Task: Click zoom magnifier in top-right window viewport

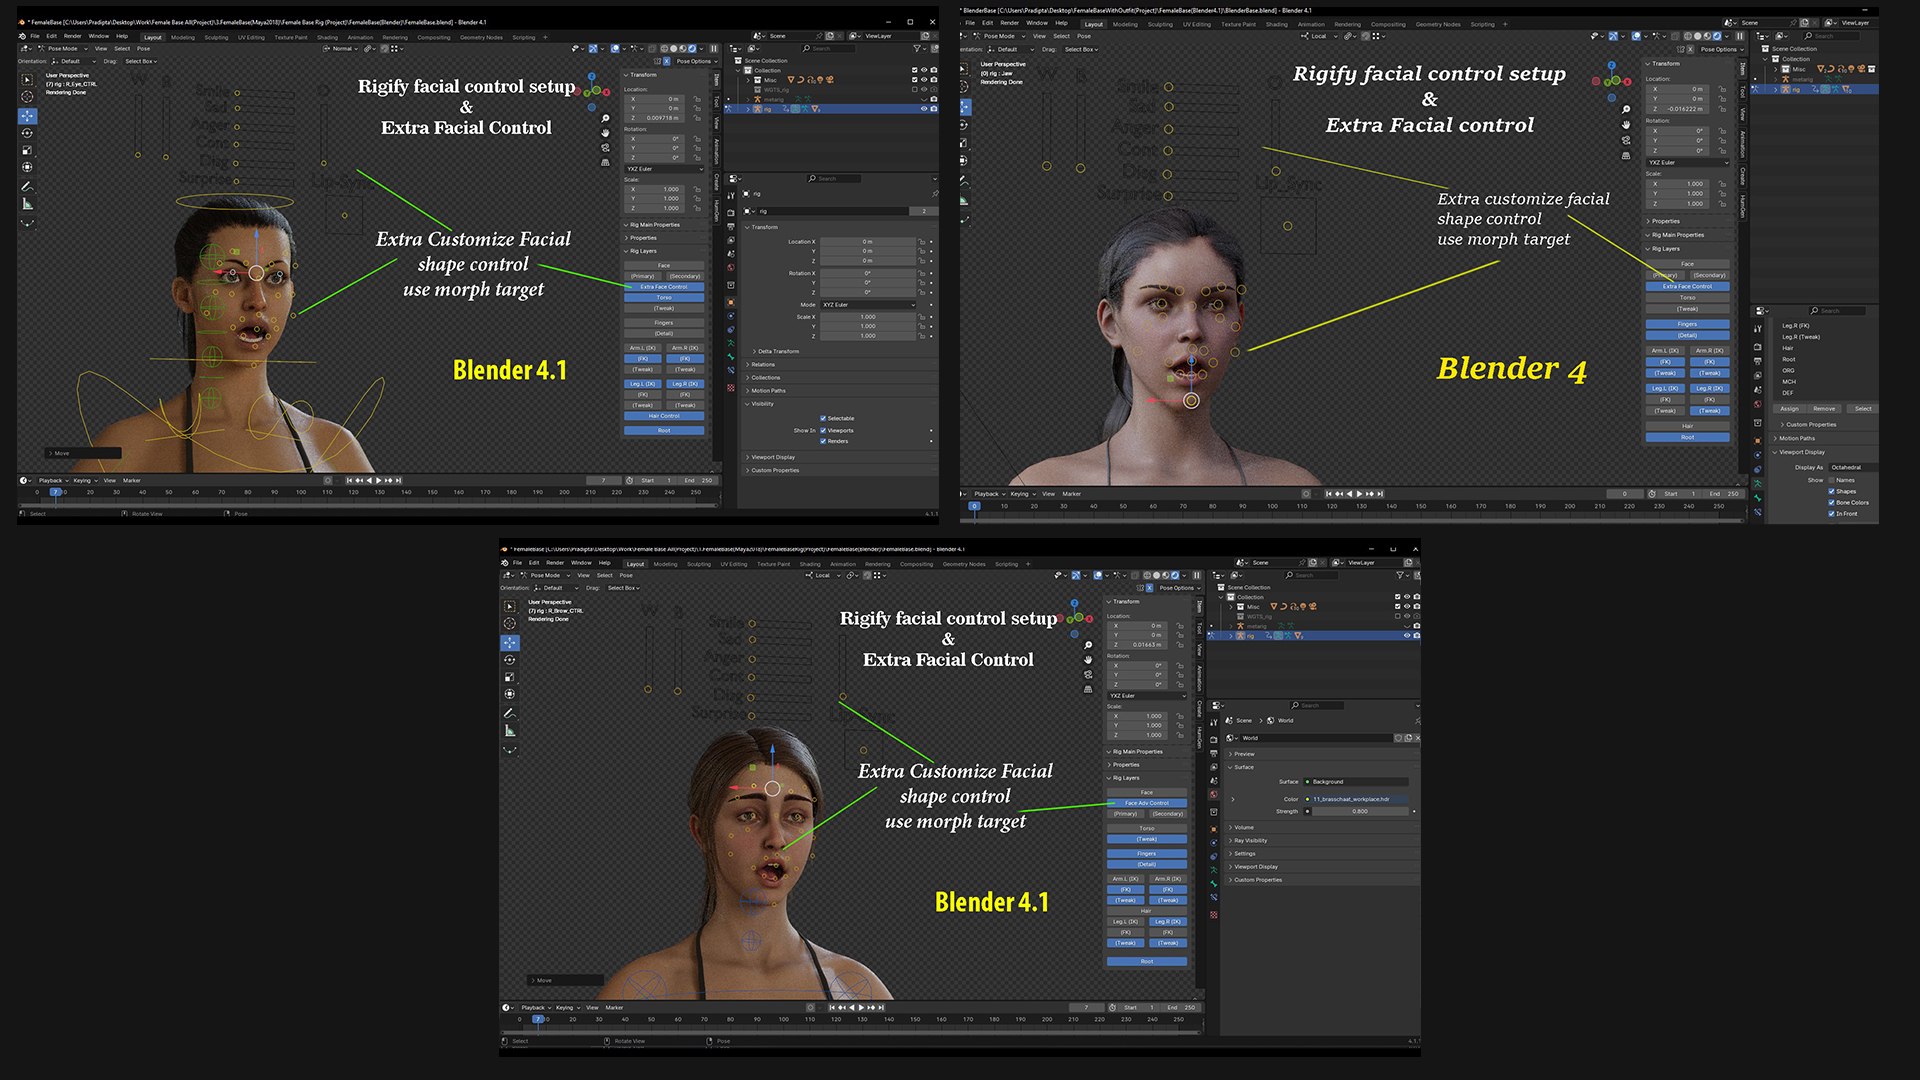Action: [1626, 110]
